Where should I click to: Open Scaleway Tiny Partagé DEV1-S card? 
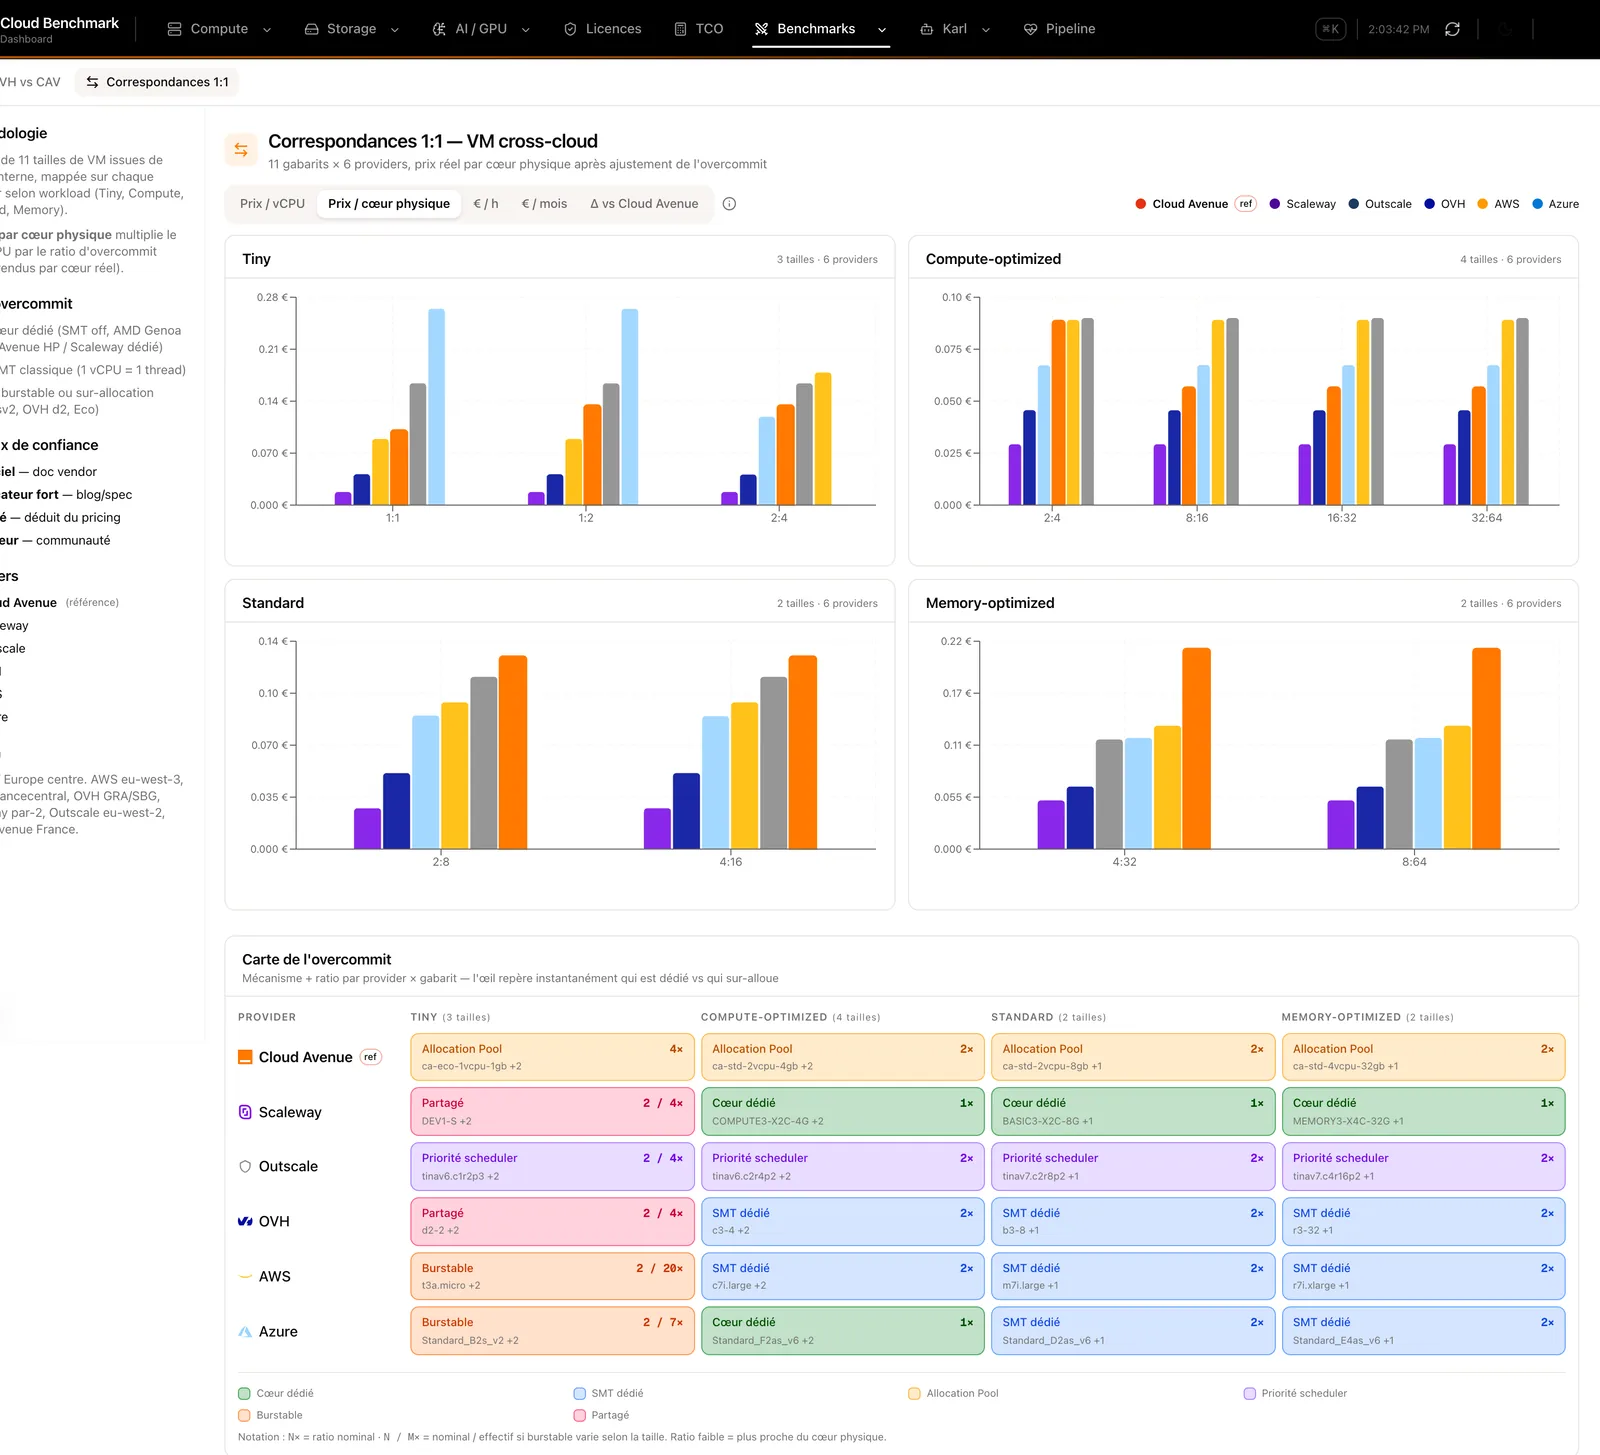pos(552,1112)
